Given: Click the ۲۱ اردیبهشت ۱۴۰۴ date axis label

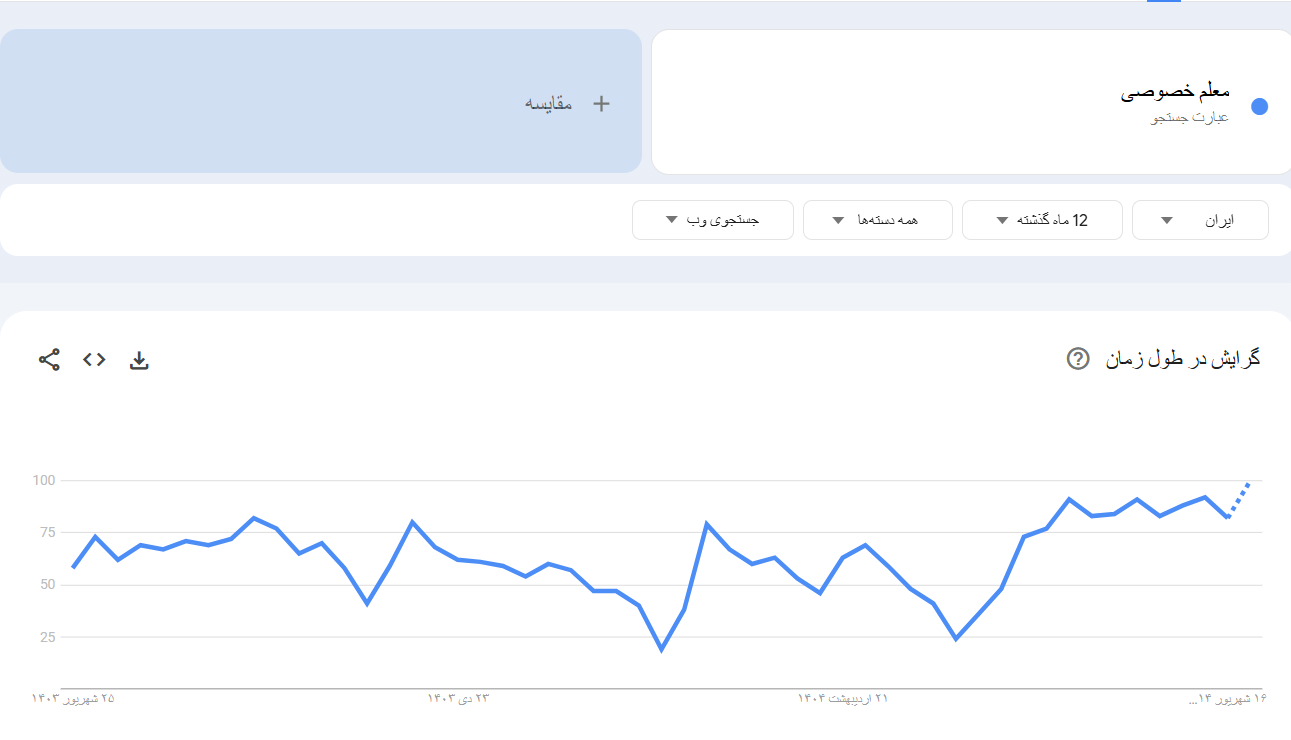Looking at the screenshot, I should 842,698.
